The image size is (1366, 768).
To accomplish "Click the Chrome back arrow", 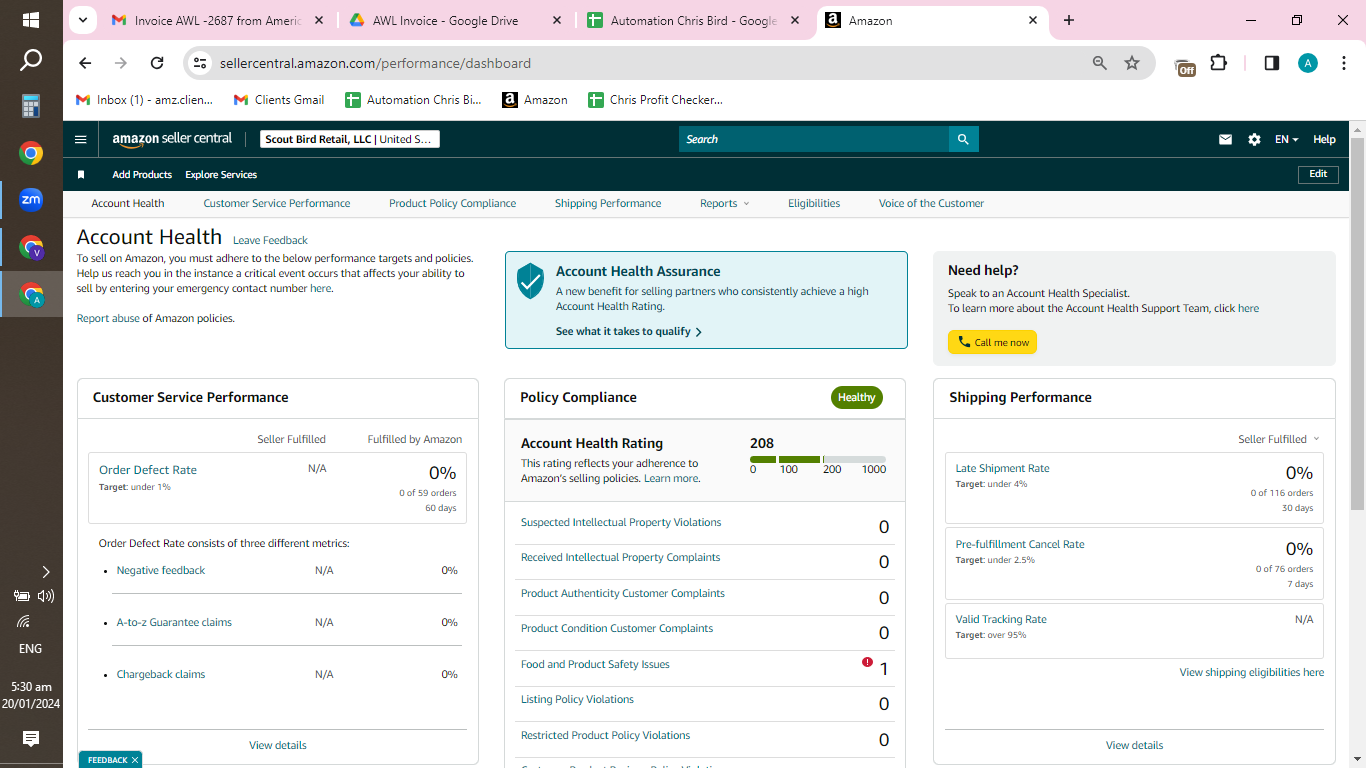I will [85, 63].
